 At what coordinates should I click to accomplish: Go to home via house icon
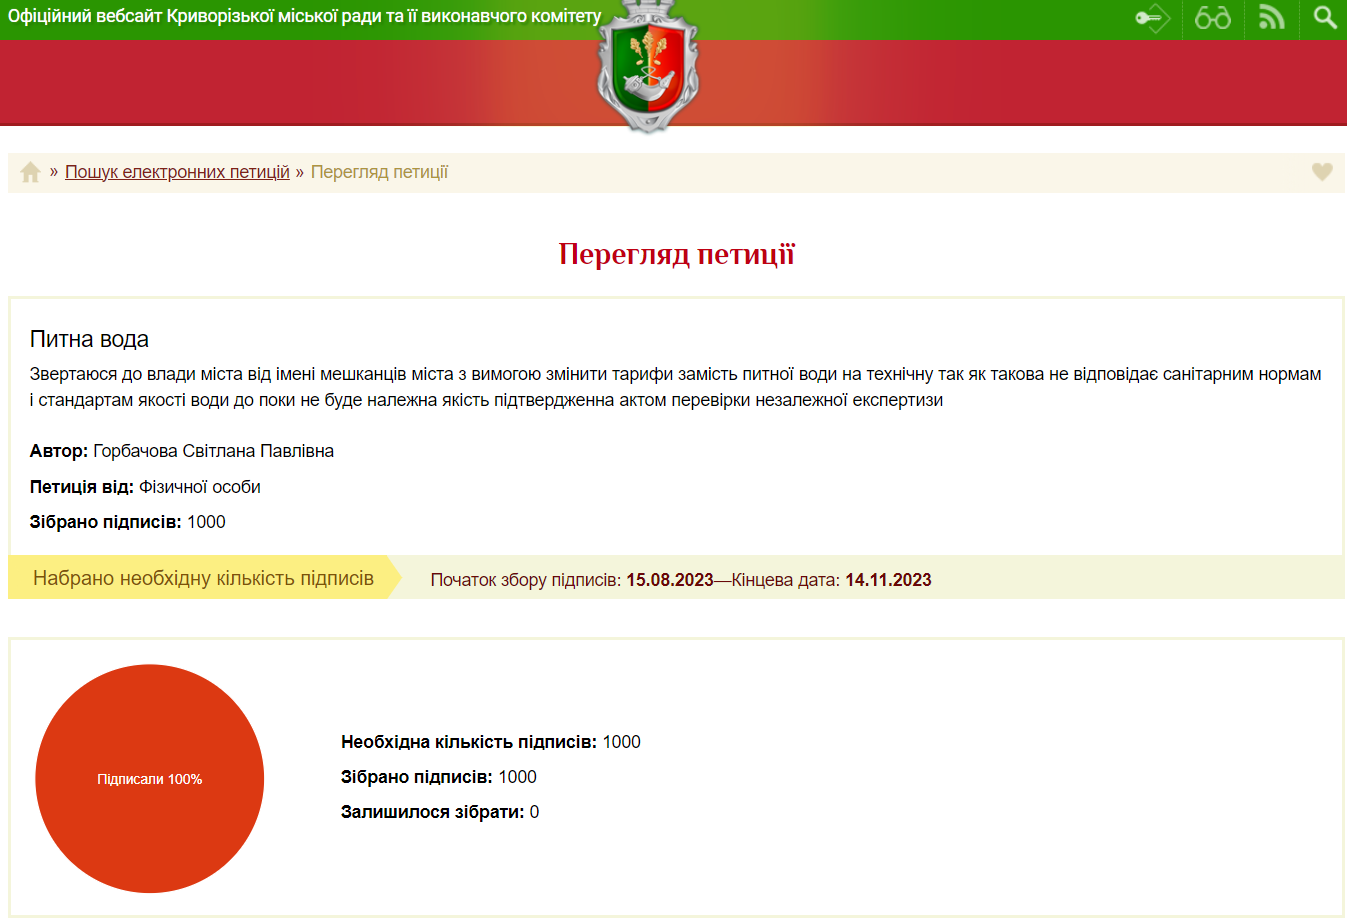coord(30,172)
